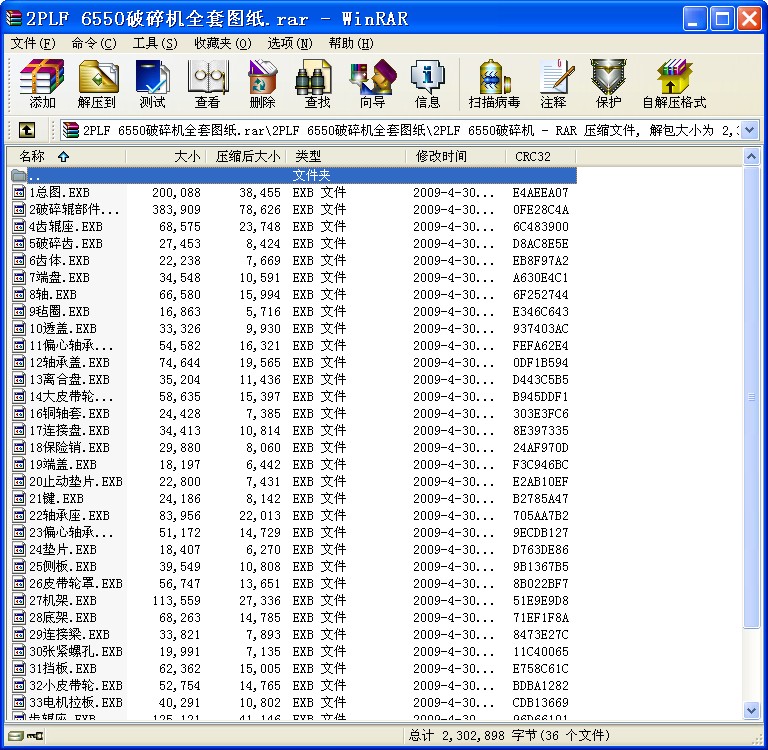Go up one folder level button
Viewport: 768px width, 750px height.
point(27,130)
